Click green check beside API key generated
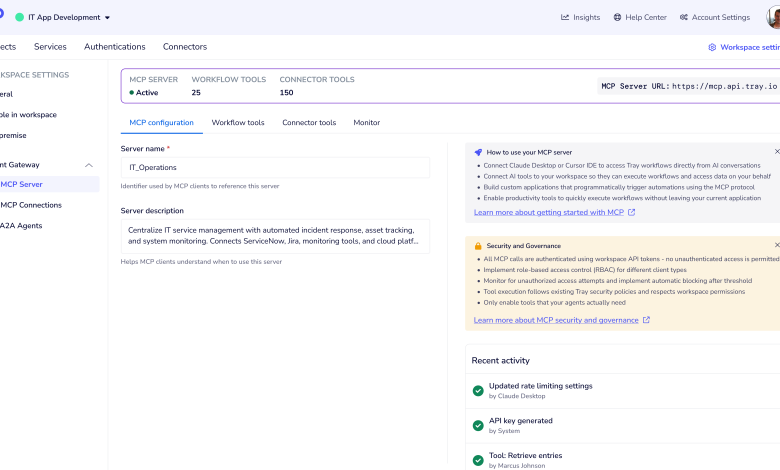 [478, 425]
